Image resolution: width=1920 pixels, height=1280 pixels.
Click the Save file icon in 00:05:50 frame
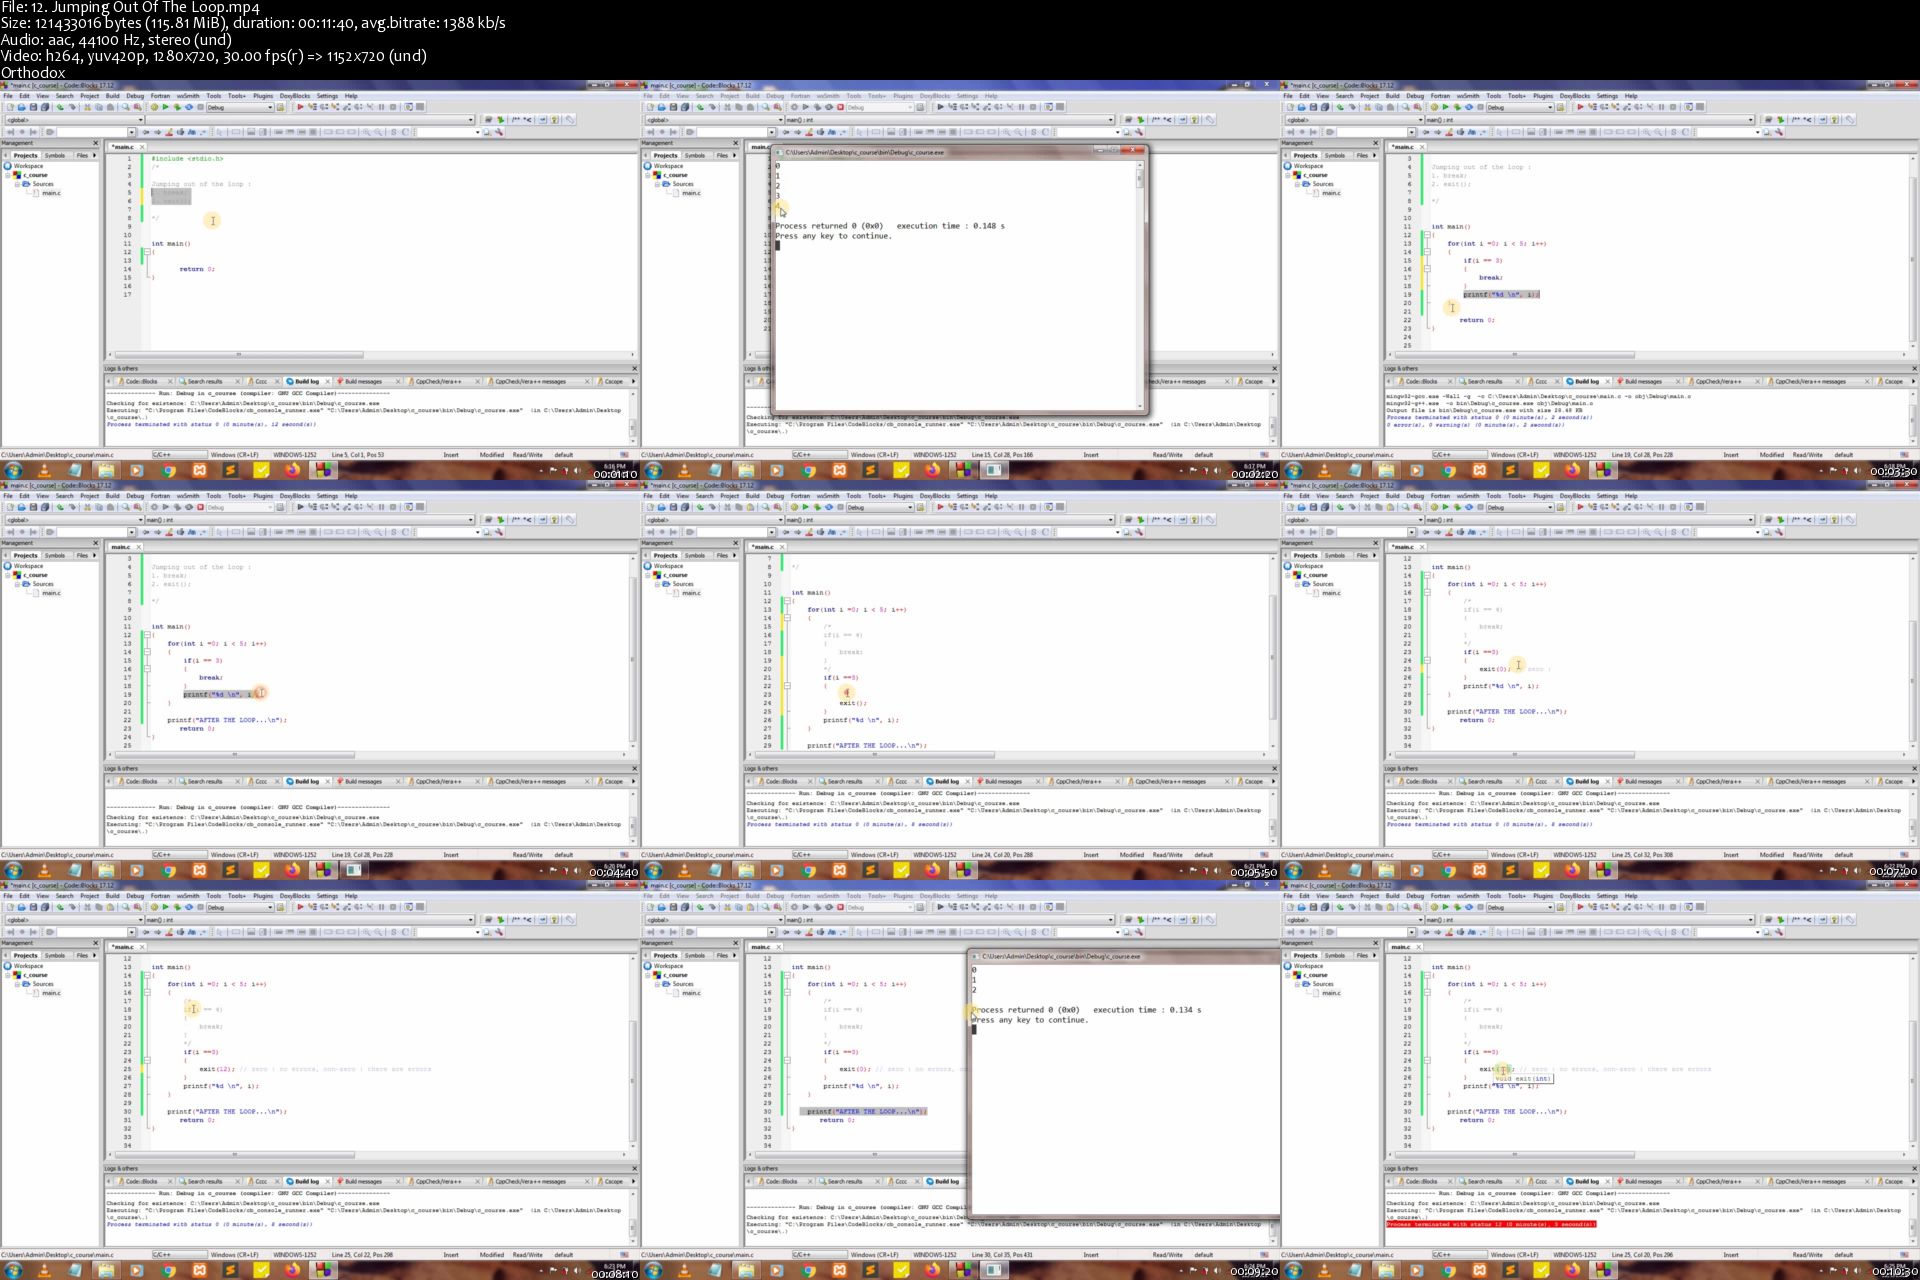[673, 507]
